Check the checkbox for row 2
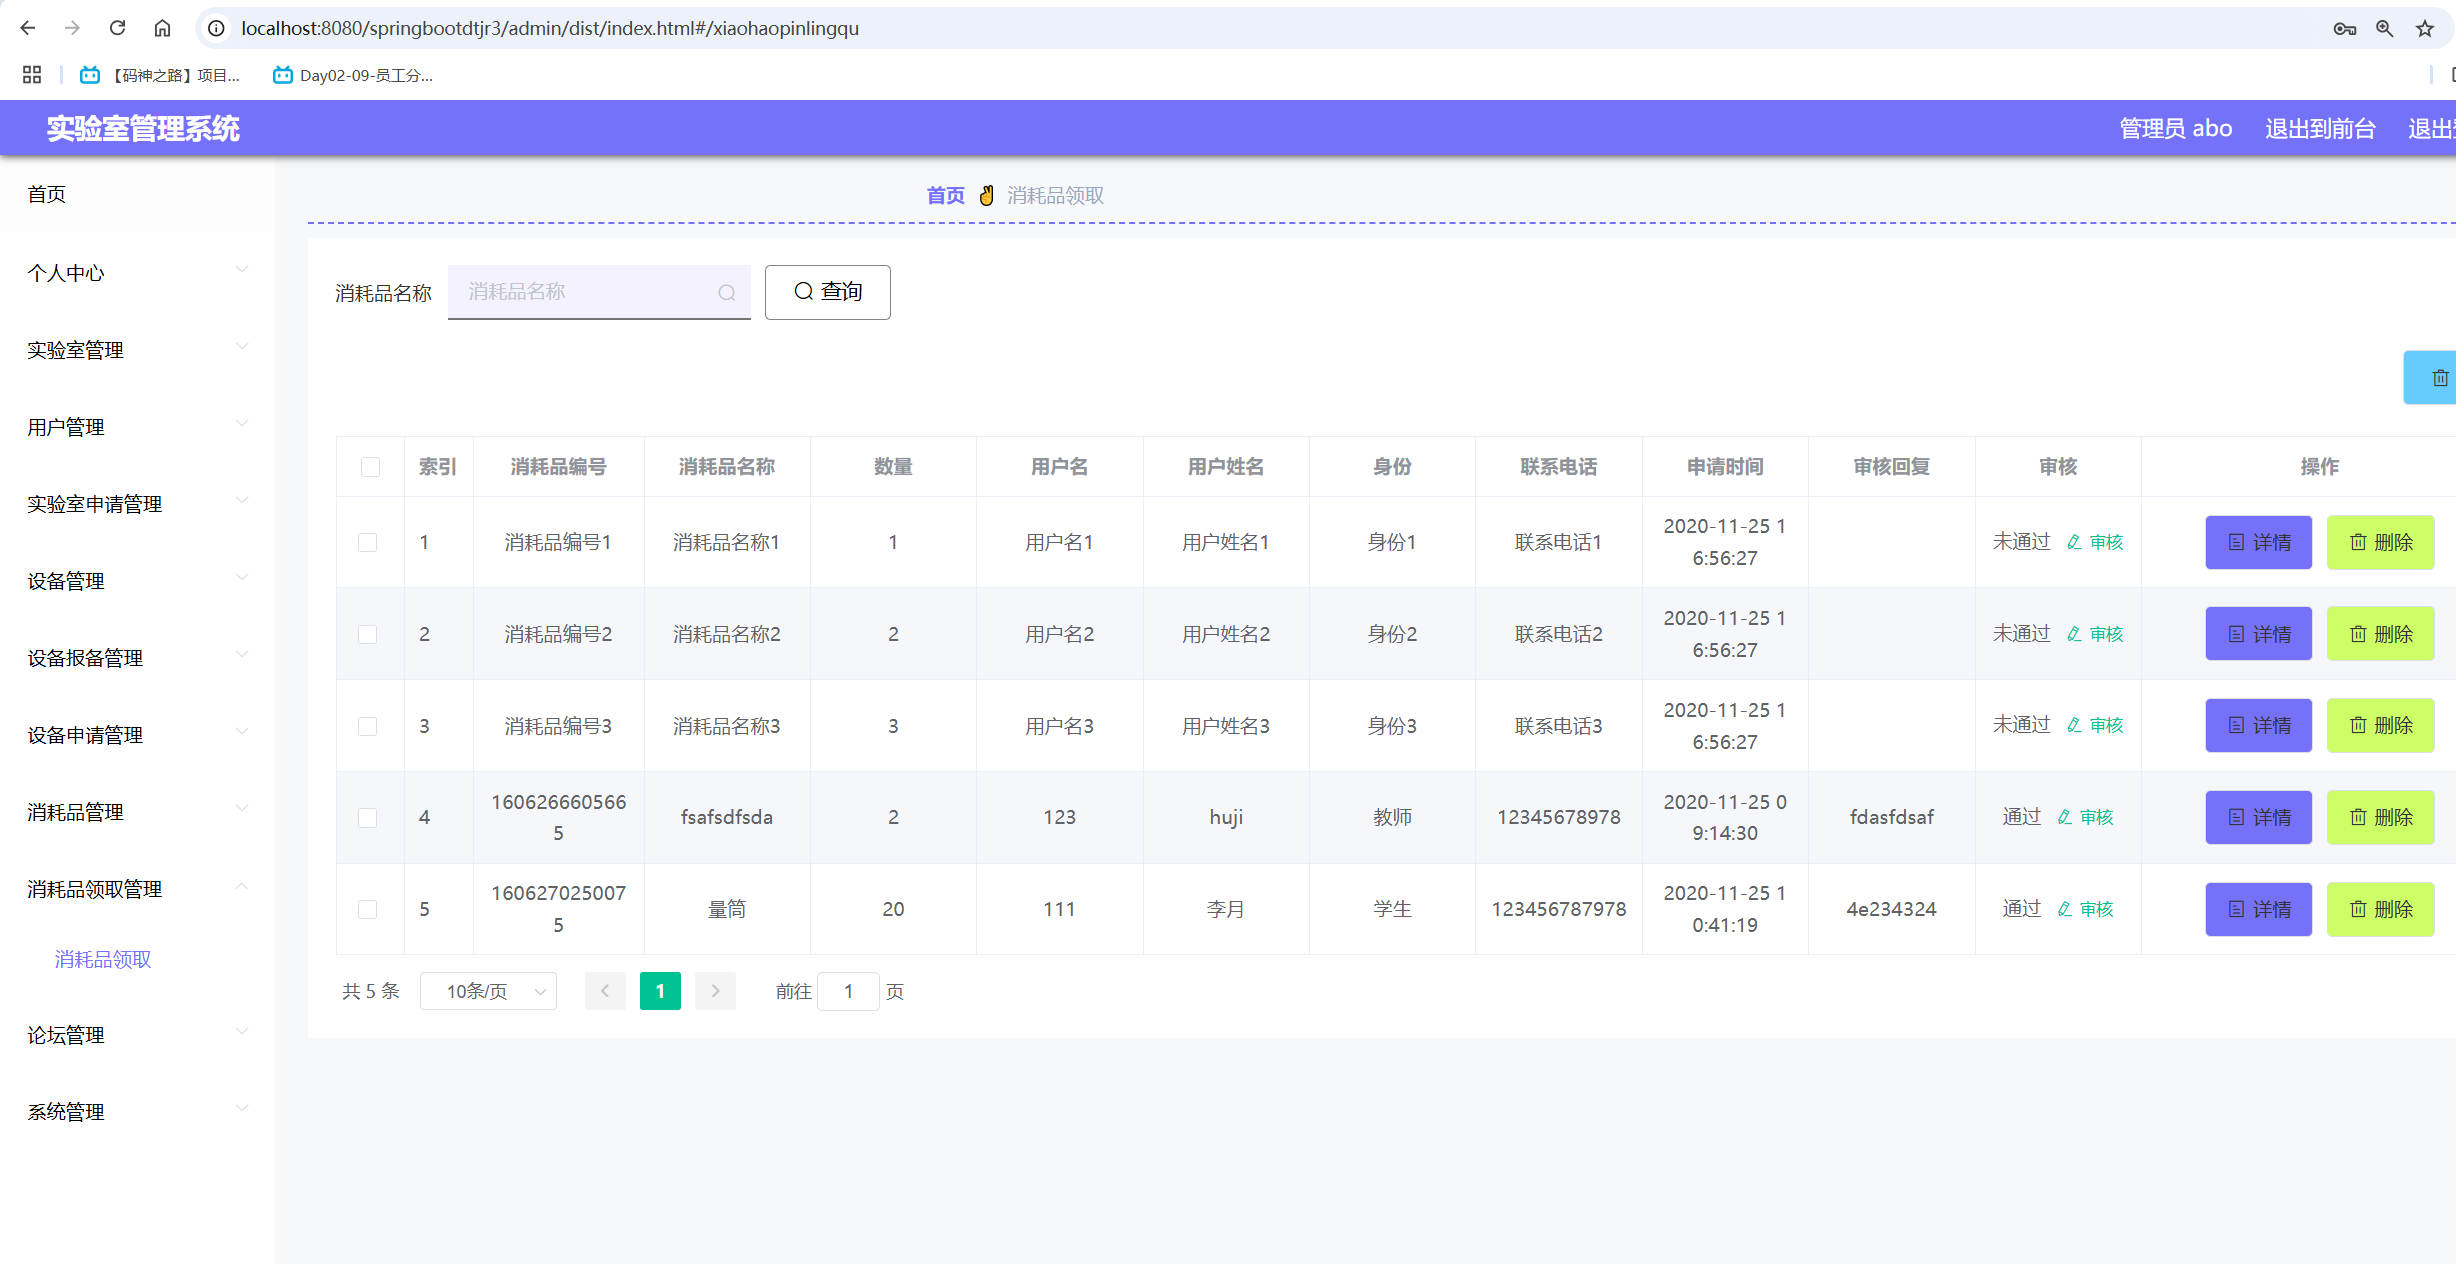The image size is (2456, 1264). [x=368, y=634]
